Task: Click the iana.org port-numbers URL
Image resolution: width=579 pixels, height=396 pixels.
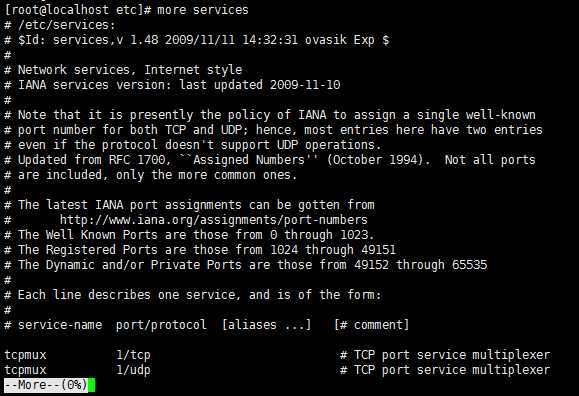Action: click(213, 220)
